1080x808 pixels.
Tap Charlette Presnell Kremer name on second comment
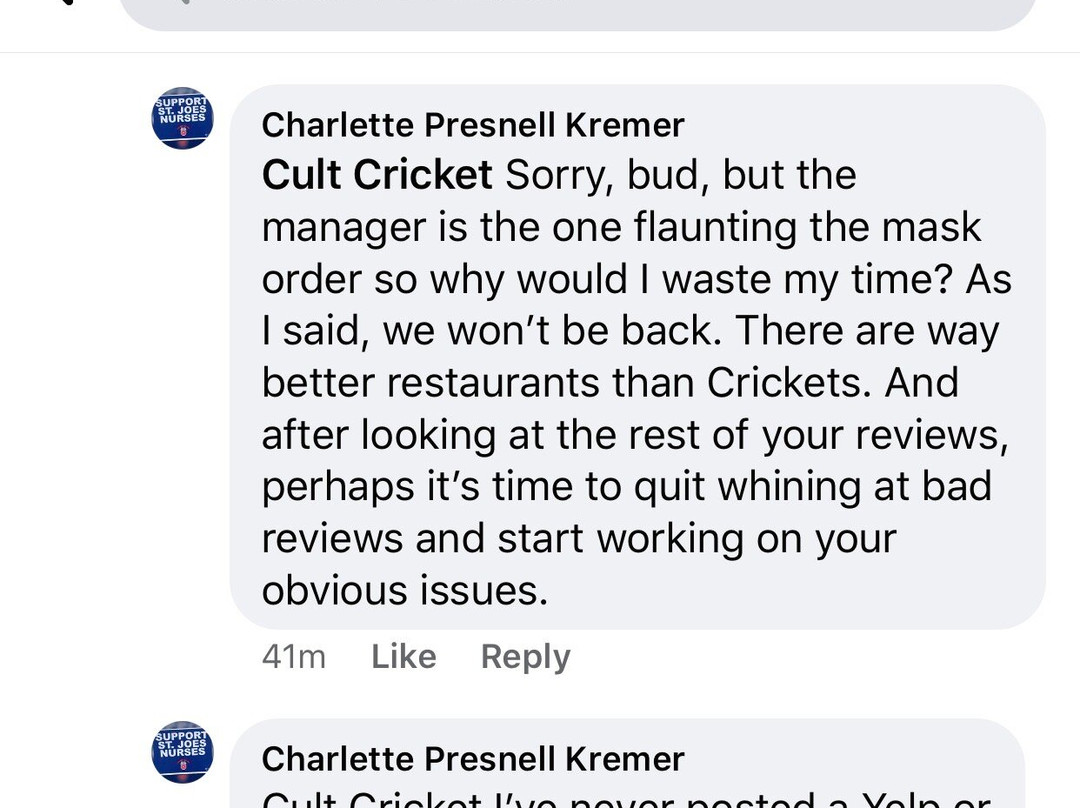[x=472, y=759]
